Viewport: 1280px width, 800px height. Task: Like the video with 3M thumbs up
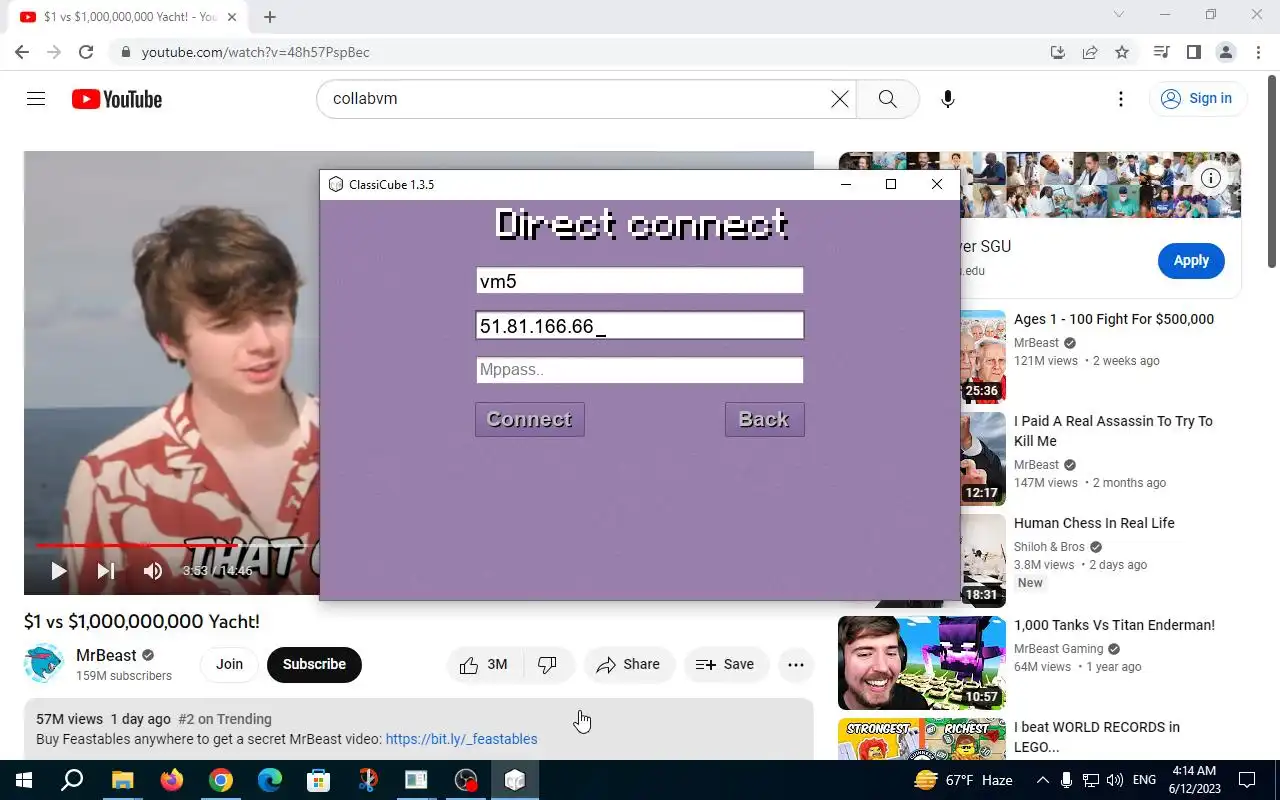pos(484,664)
